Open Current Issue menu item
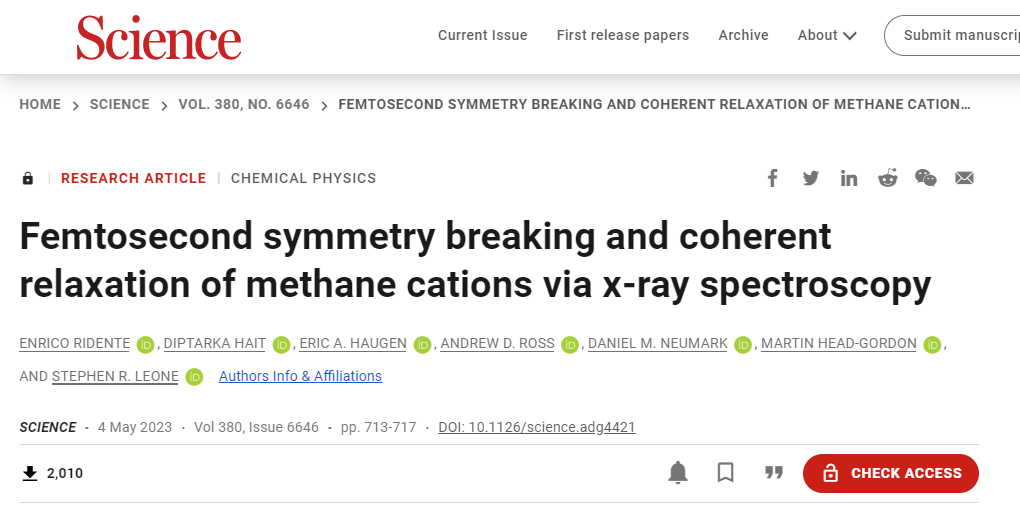1020x507 pixels. pyautogui.click(x=483, y=35)
